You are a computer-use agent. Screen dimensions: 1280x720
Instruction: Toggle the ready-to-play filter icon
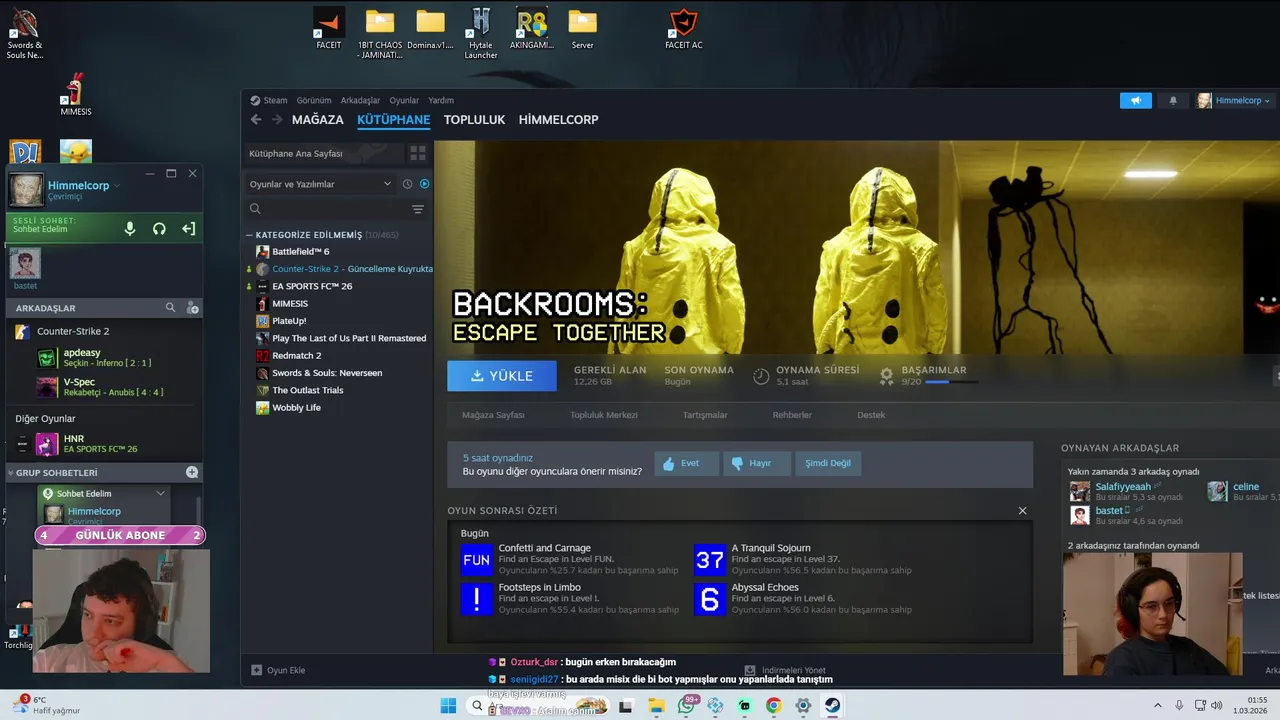425,184
